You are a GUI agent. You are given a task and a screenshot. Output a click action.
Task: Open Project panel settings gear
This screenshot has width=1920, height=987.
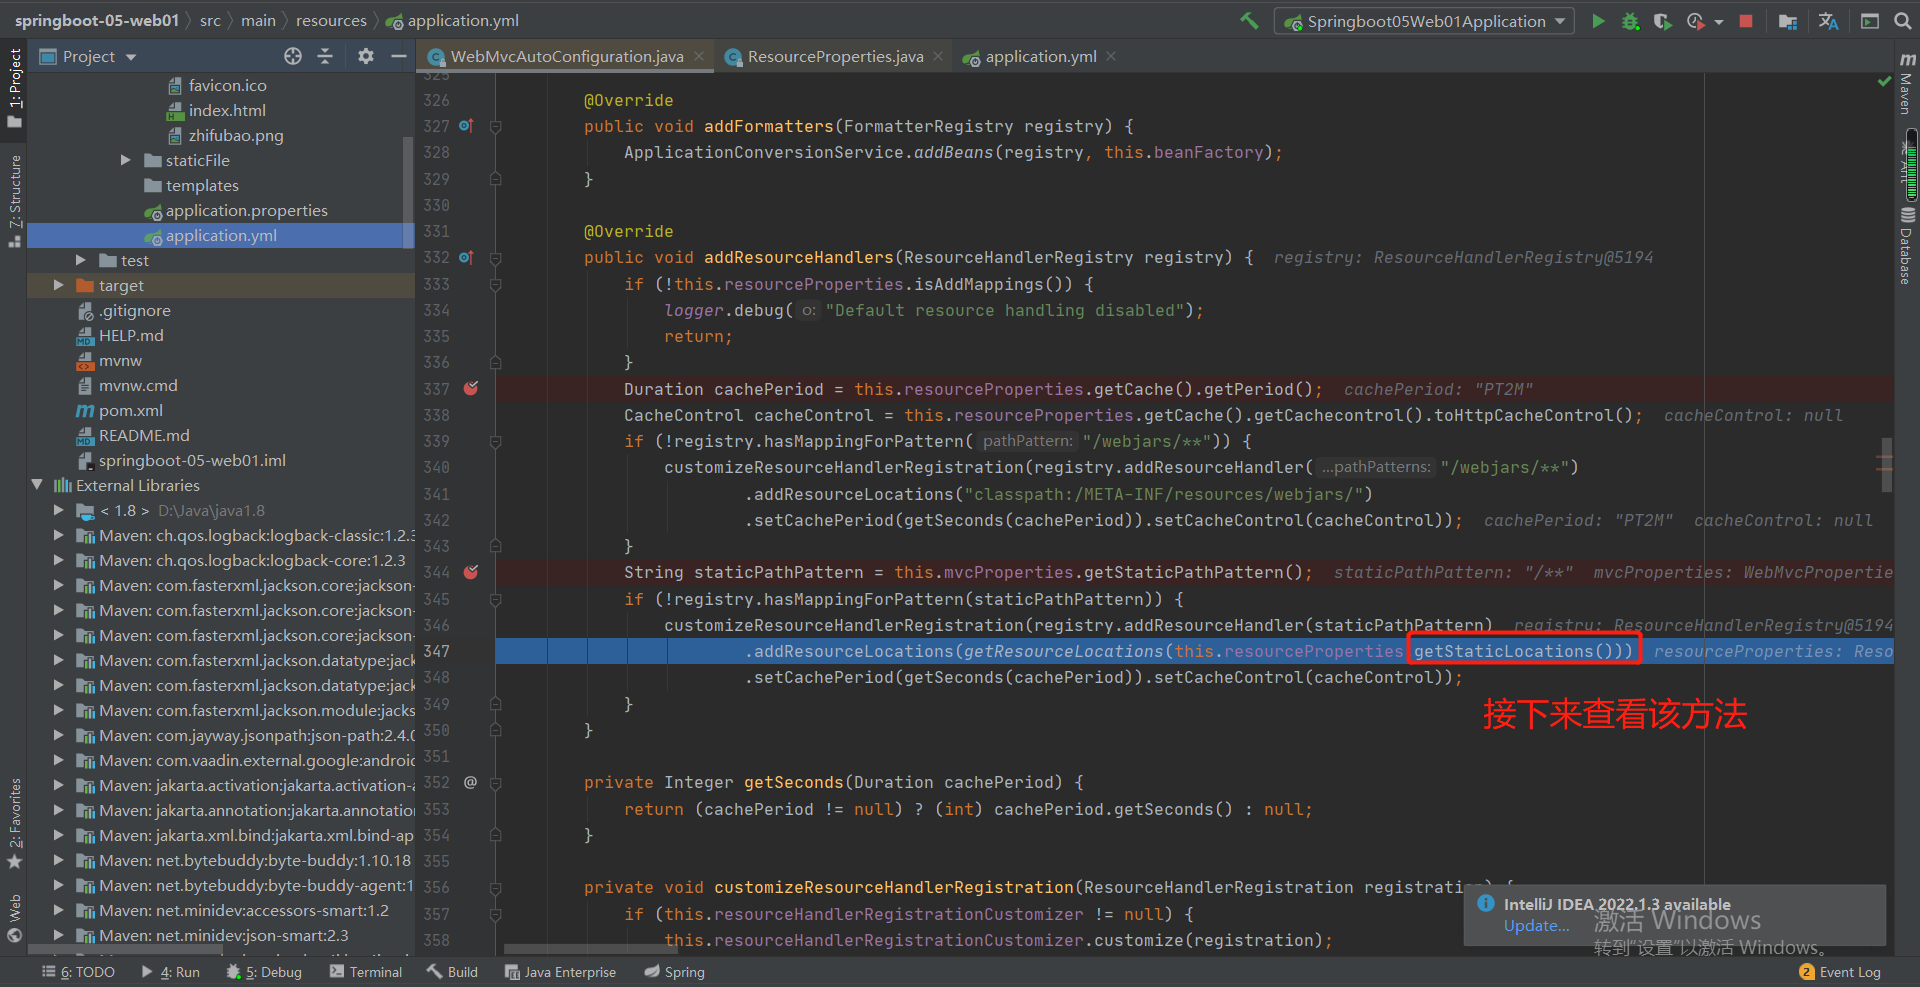(366, 56)
